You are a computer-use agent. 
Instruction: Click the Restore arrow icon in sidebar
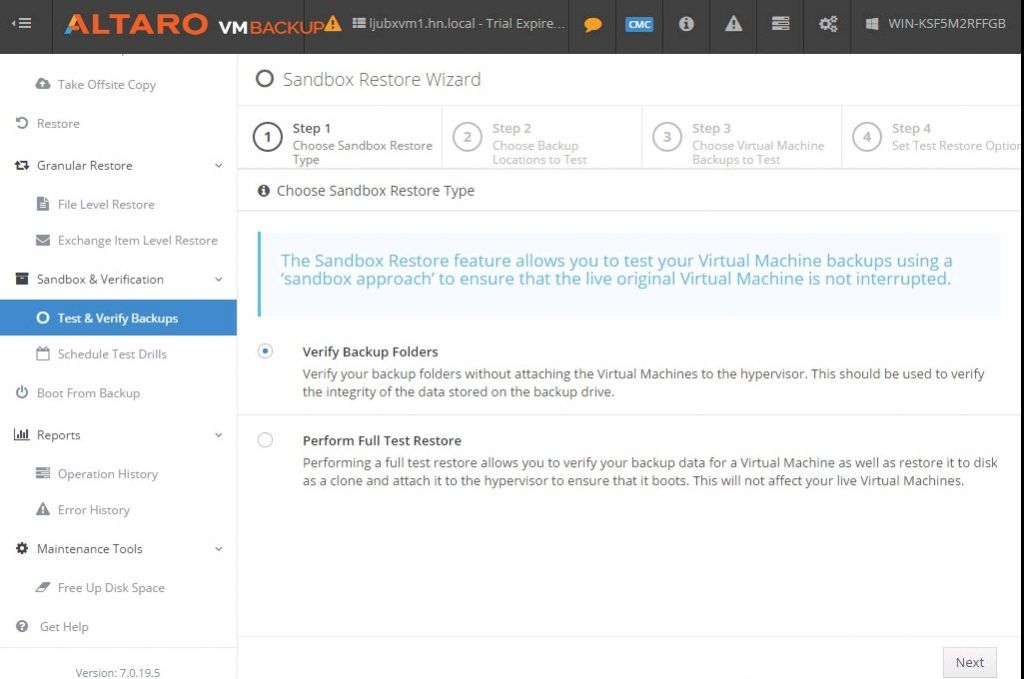(22, 123)
